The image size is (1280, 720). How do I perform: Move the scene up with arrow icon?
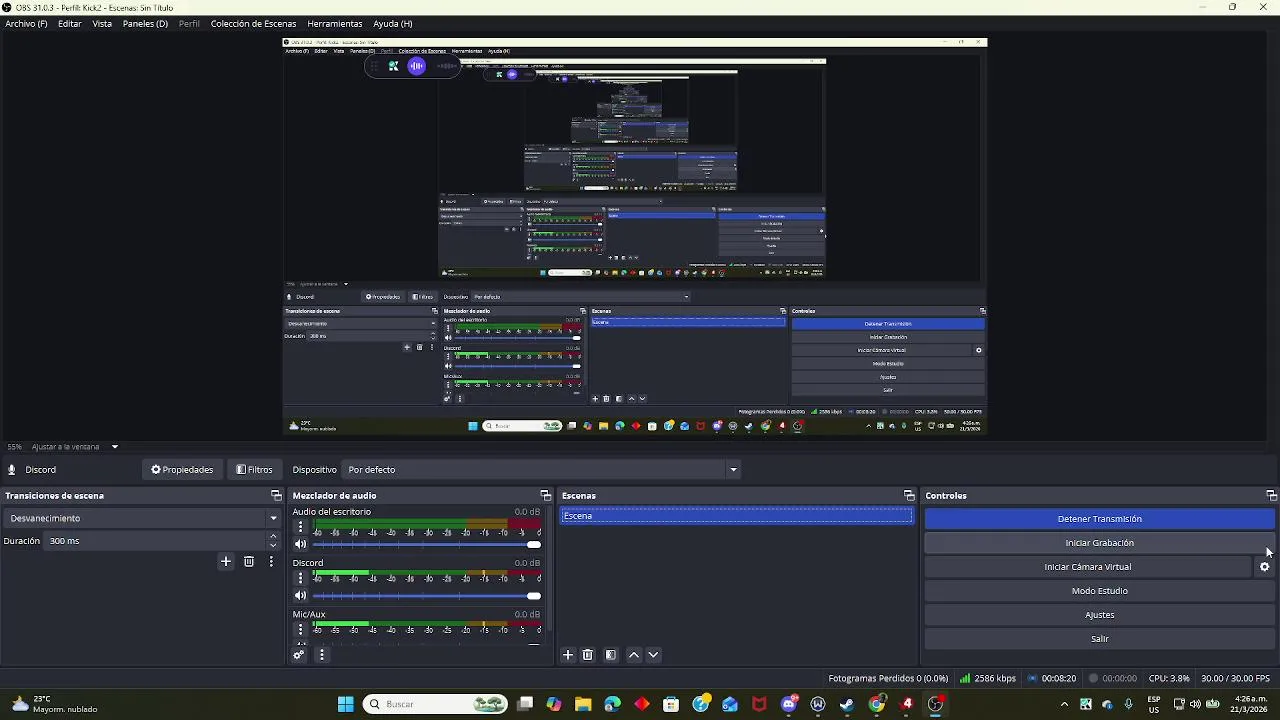(x=634, y=655)
